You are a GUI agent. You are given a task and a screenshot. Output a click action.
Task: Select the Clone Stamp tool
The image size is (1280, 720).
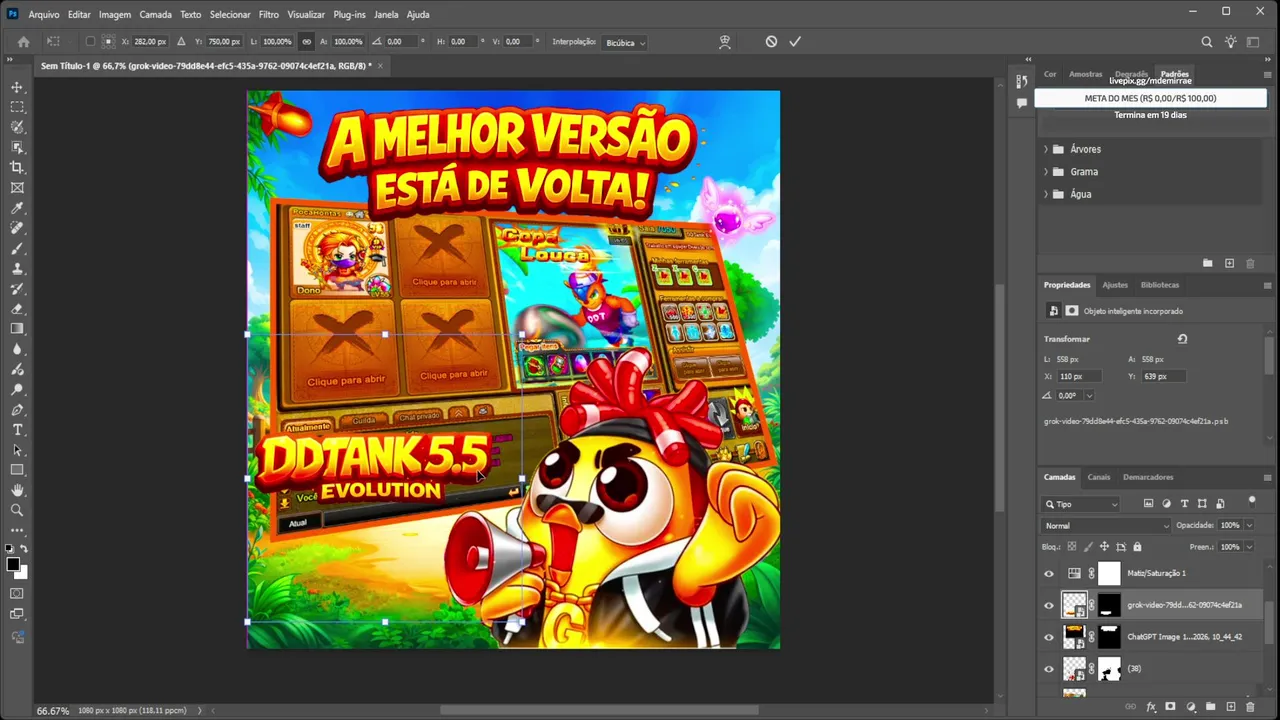(x=17, y=269)
